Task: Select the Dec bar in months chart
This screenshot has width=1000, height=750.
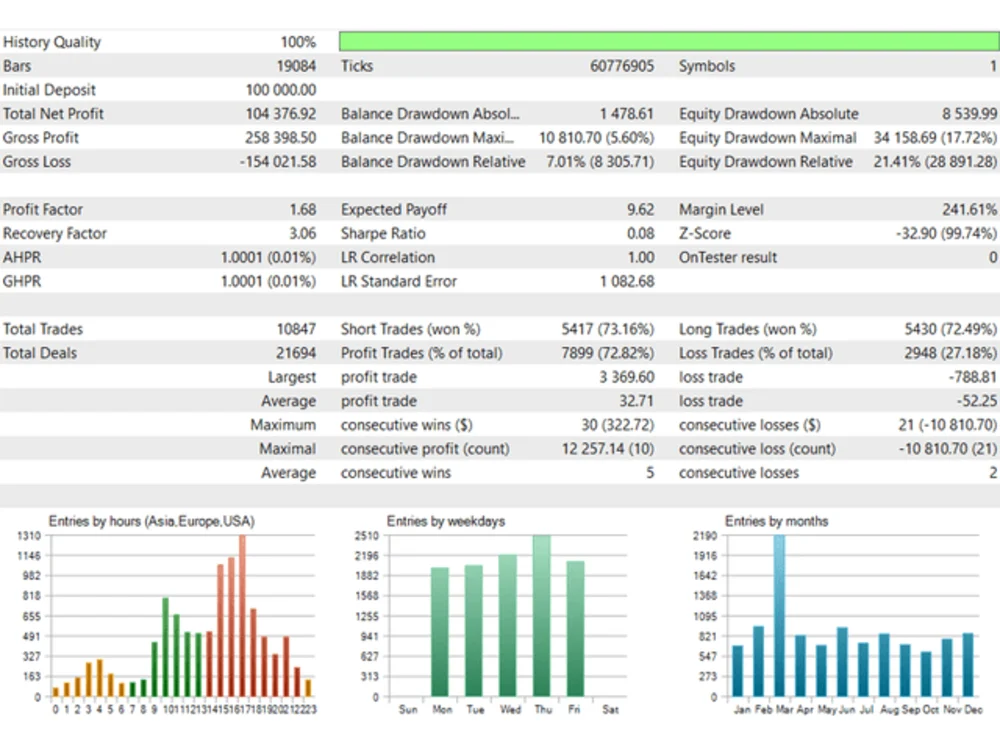Action: click(x=968, y=665)
